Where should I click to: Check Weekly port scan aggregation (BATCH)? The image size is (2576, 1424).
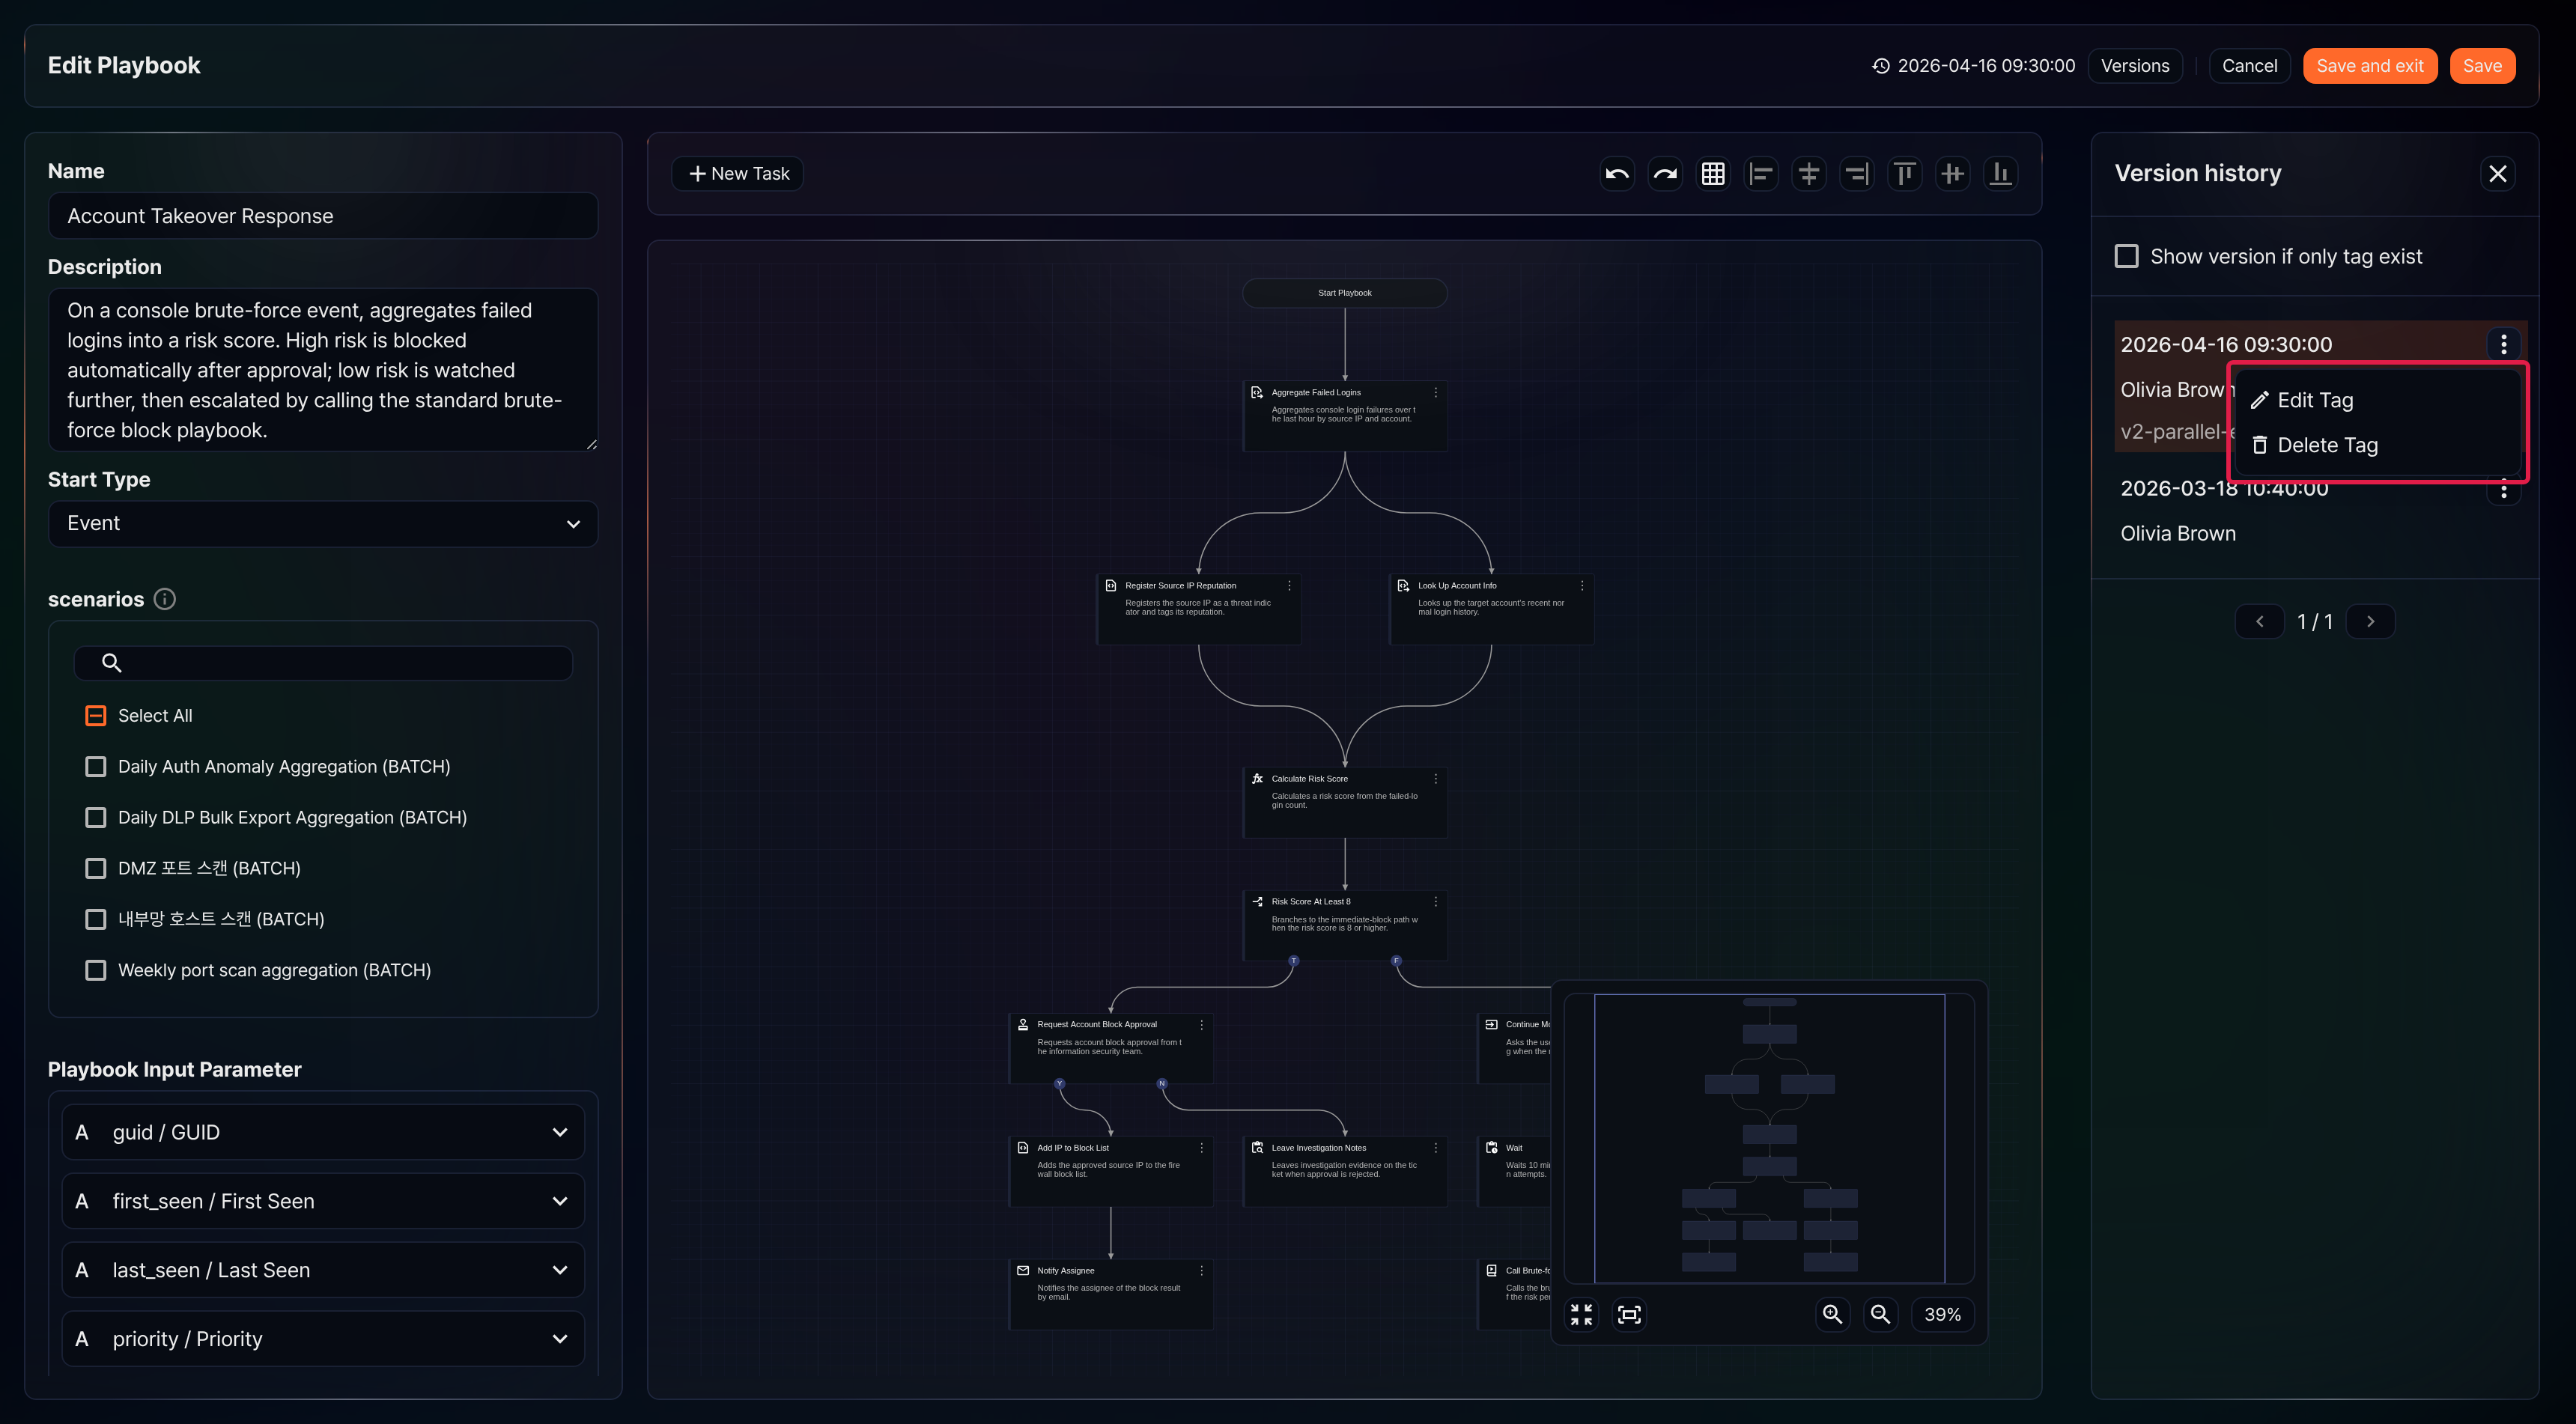click(96, 971)
